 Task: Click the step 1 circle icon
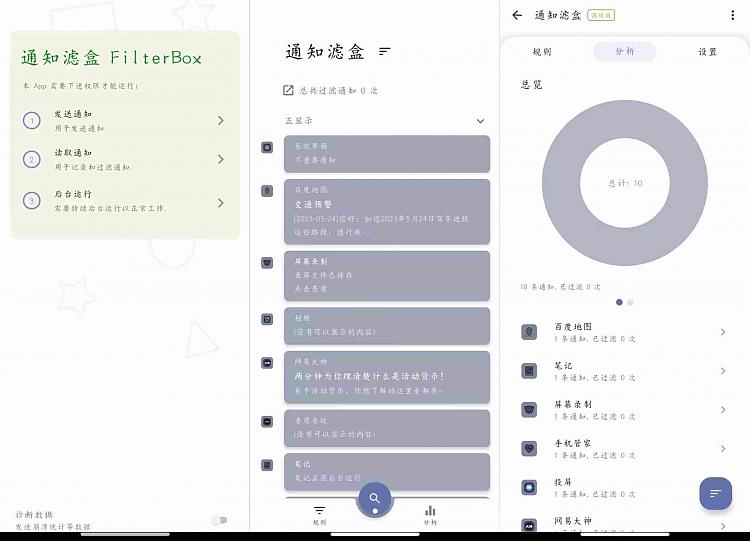pos(32,121)
